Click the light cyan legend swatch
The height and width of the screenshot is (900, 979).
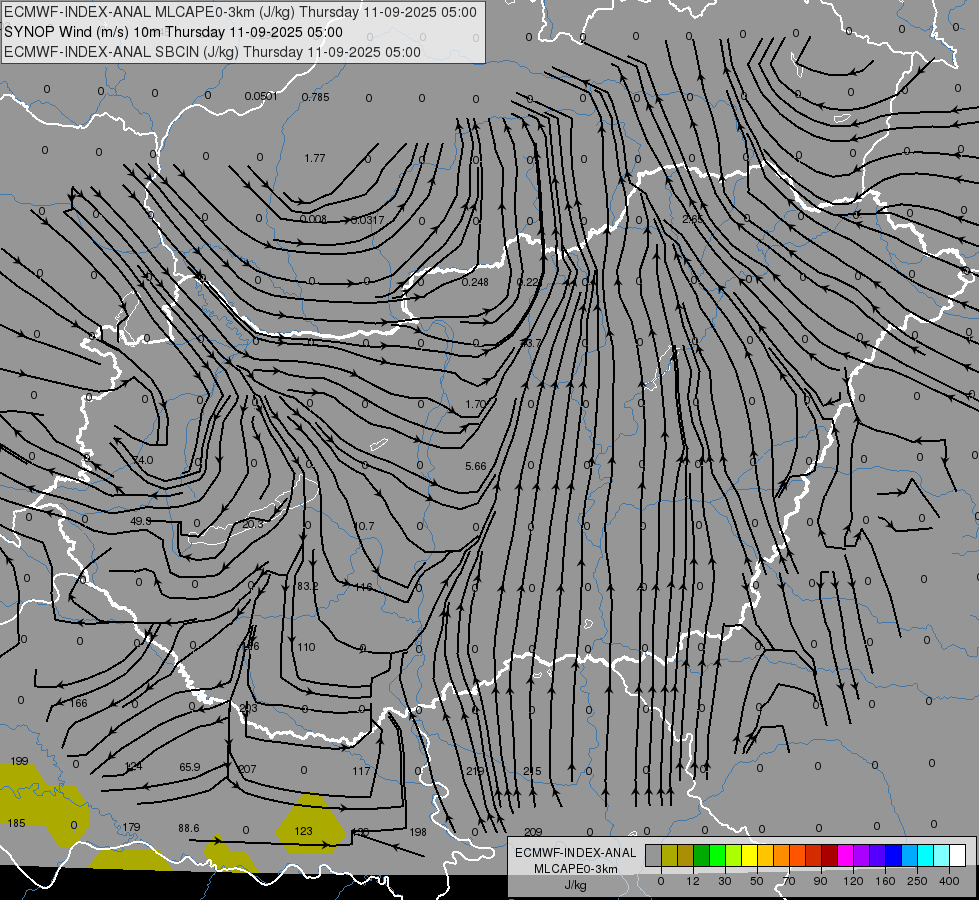coord(942,855)
